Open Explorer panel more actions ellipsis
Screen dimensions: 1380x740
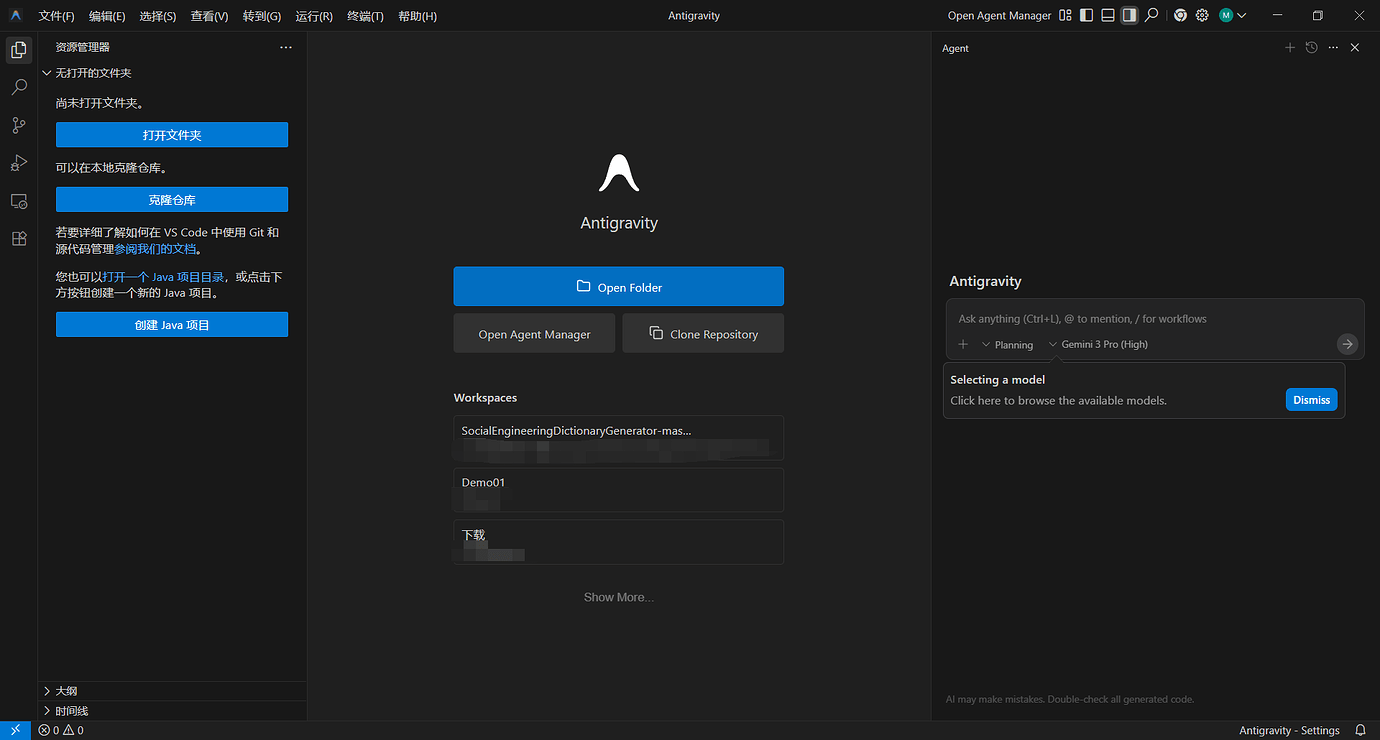286,47
